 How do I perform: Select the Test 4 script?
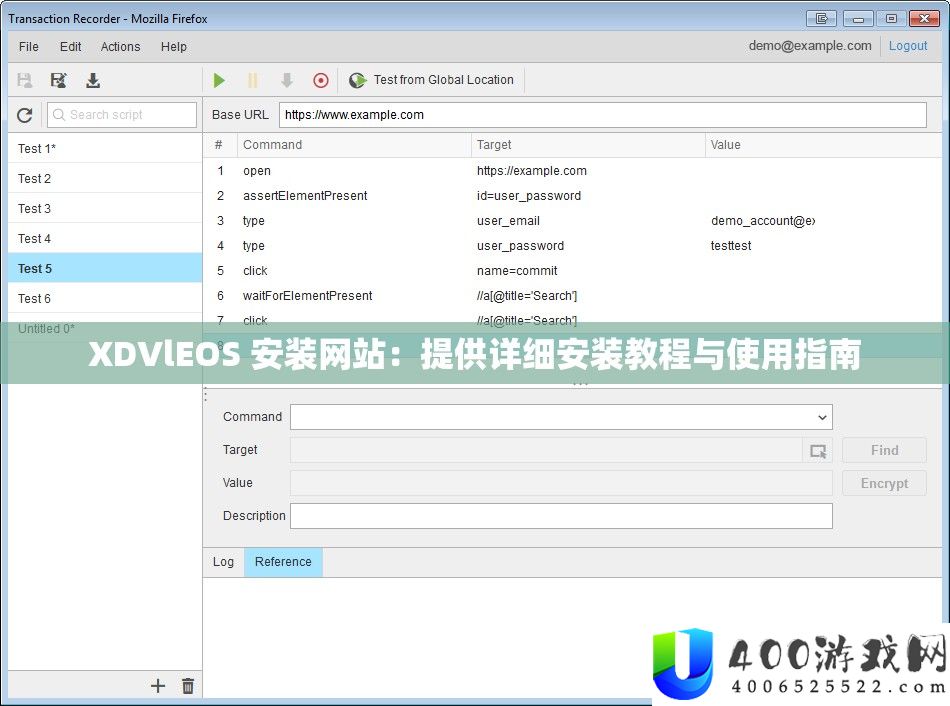click(105, 239)
